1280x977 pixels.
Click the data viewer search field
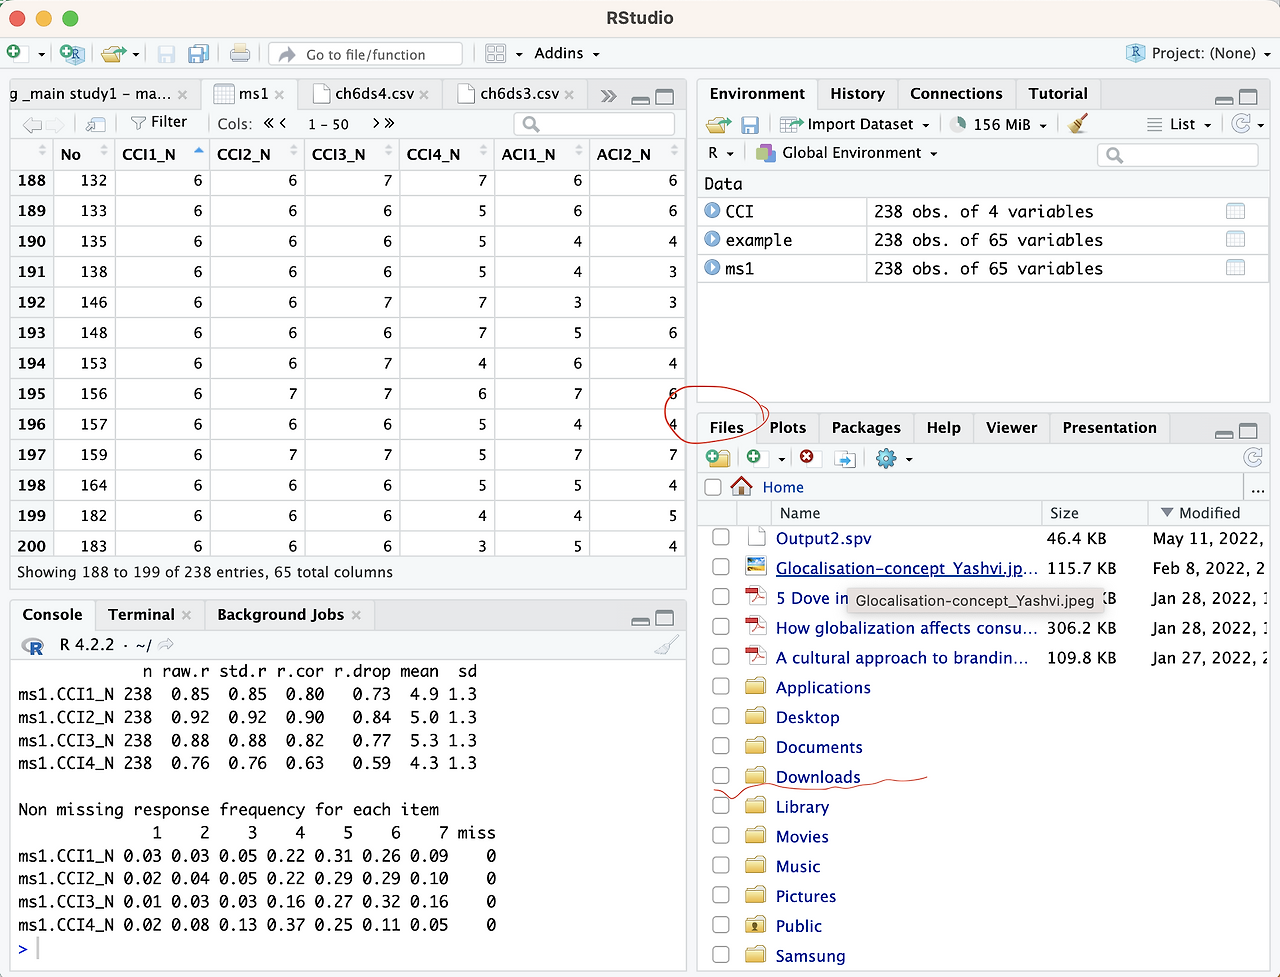[x=594, y=124]
